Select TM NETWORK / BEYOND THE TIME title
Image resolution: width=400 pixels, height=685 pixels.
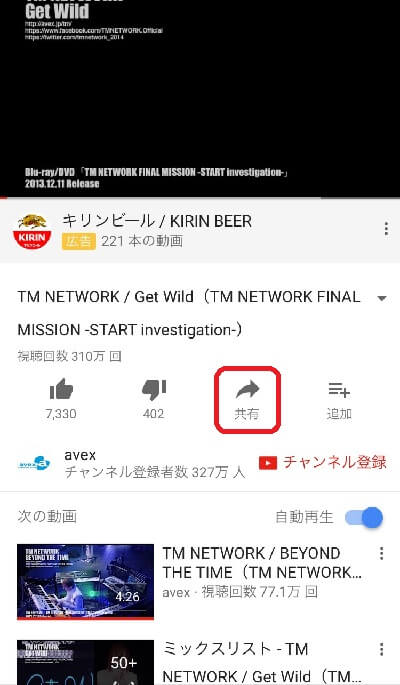262,563
